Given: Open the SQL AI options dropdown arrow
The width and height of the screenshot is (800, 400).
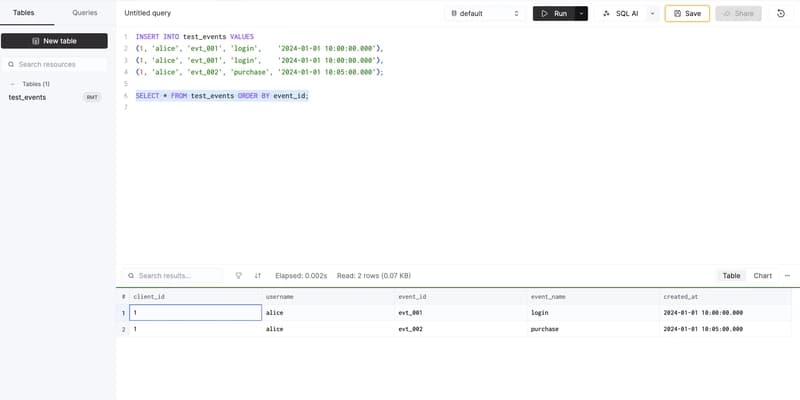Looking at the screenshot, I should [652, 14].
